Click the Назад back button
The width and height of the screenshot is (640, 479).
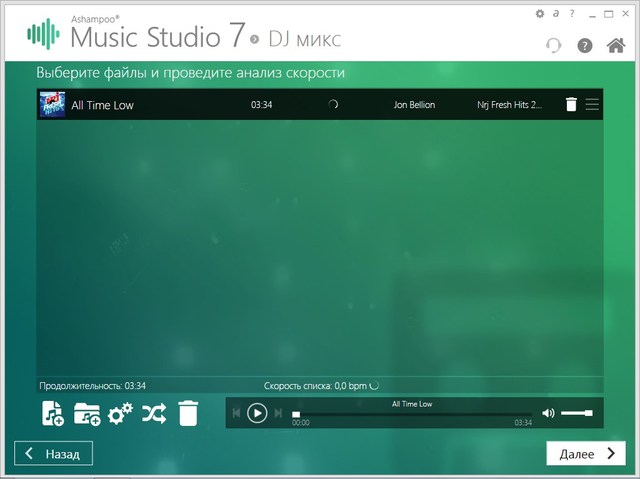[x=54, y=453]
